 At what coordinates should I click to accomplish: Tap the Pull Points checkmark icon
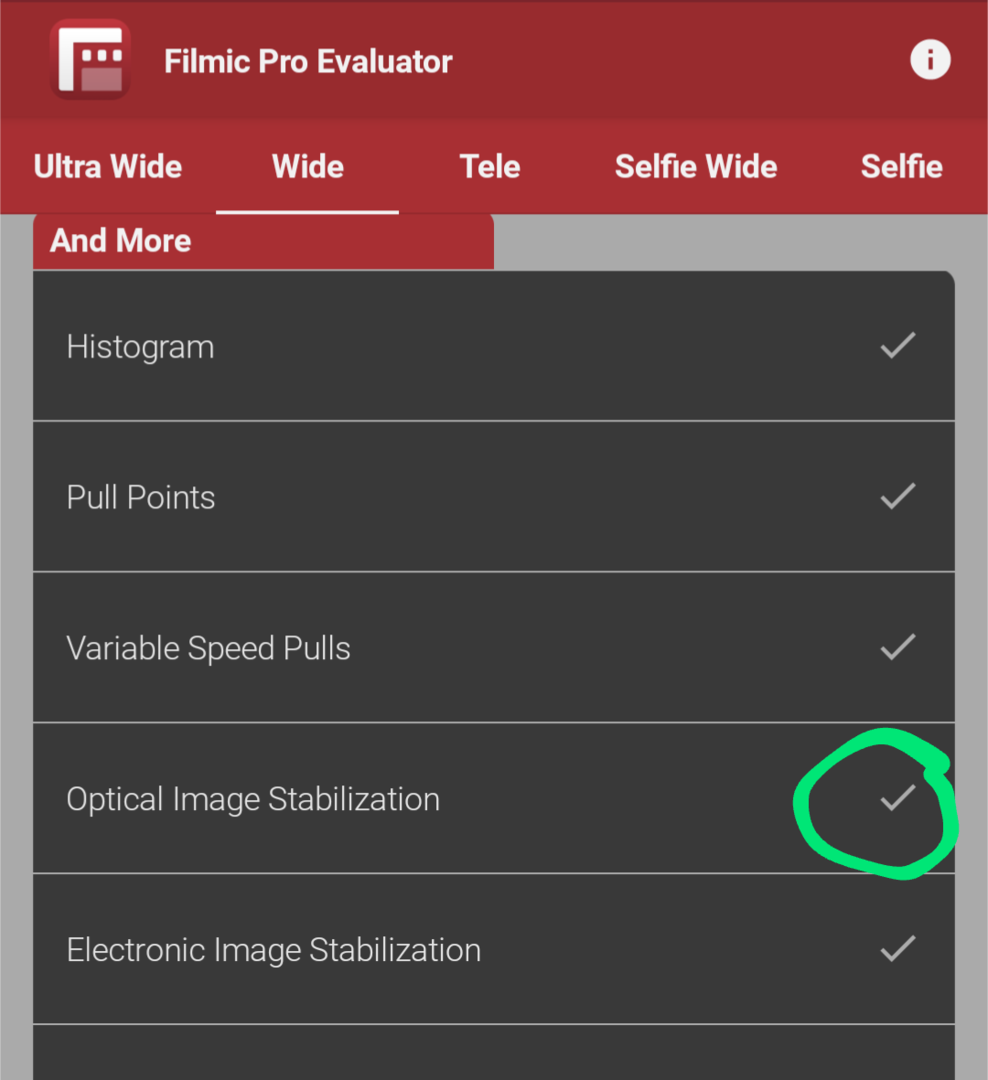coord(897,496)
